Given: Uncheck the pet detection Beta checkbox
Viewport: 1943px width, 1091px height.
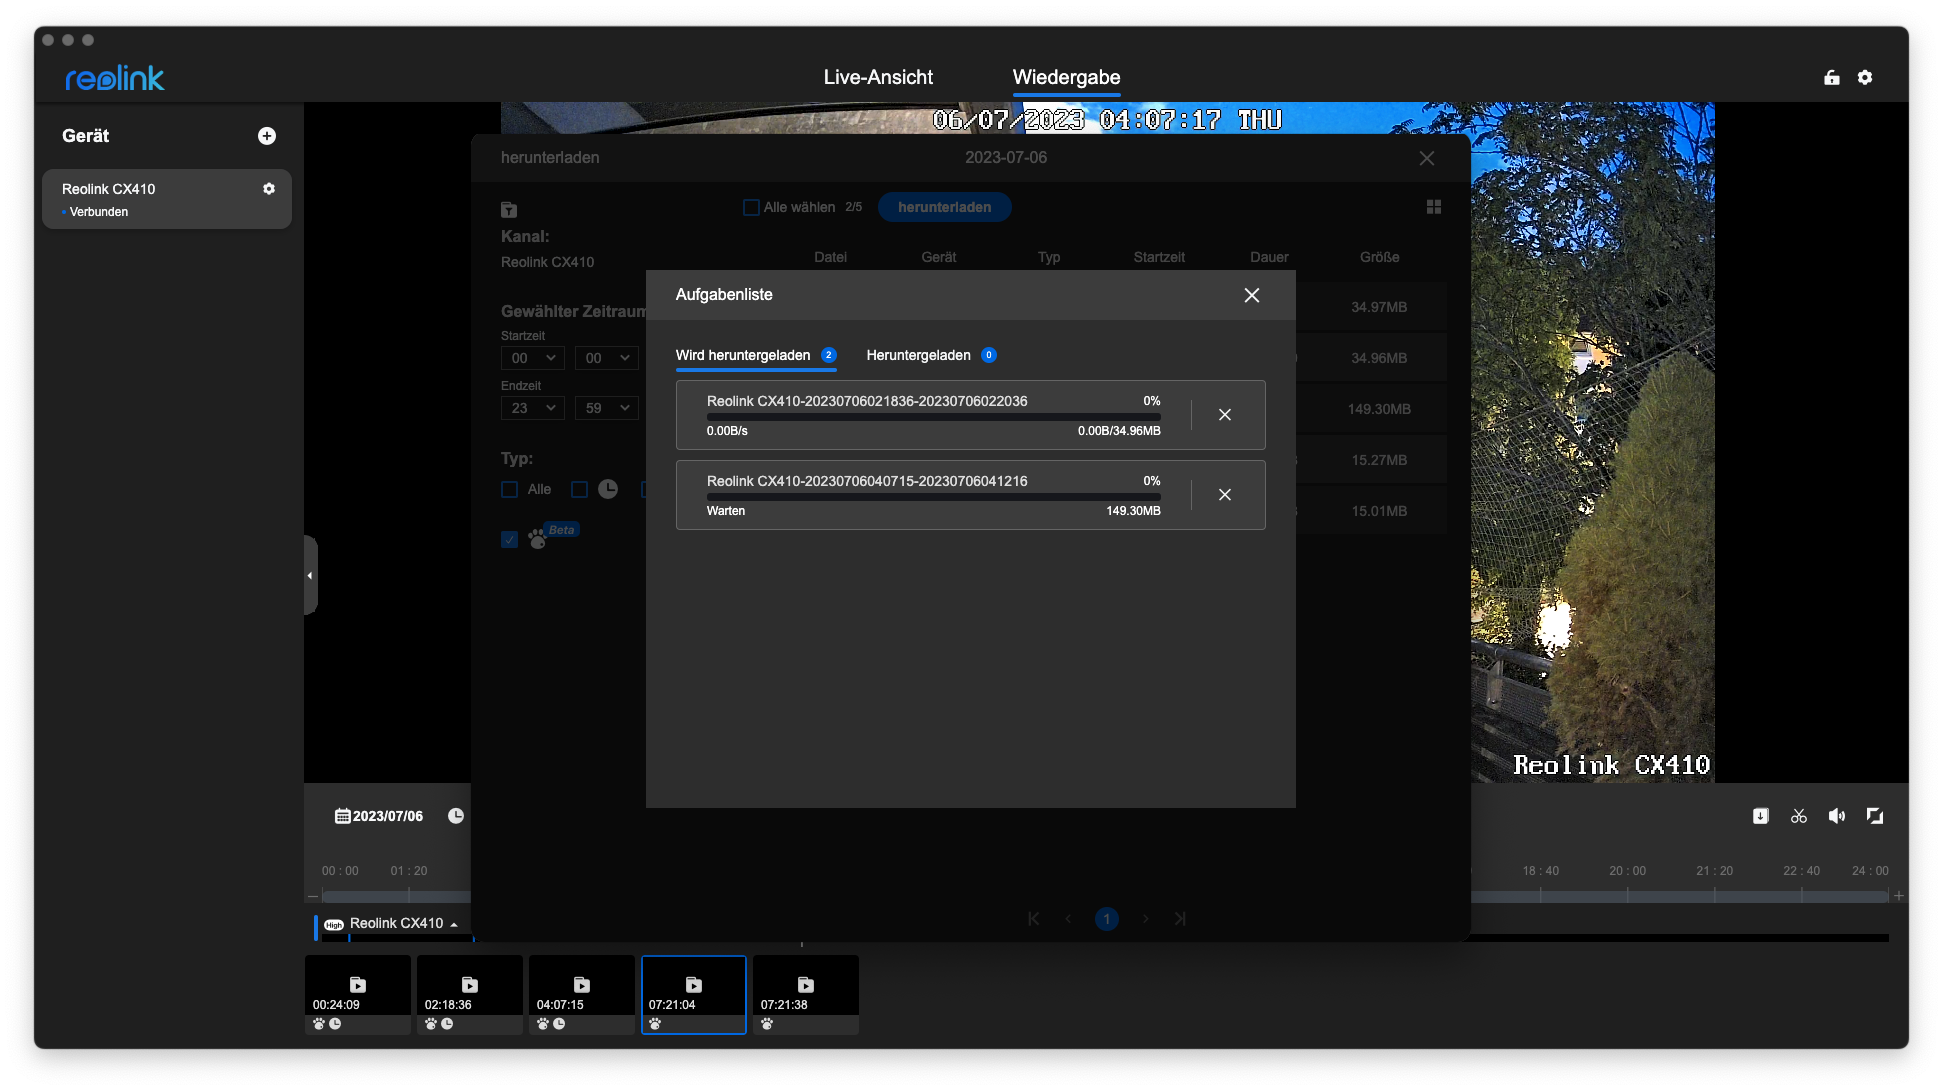Looking at the screenshot, I should point(510,539).
